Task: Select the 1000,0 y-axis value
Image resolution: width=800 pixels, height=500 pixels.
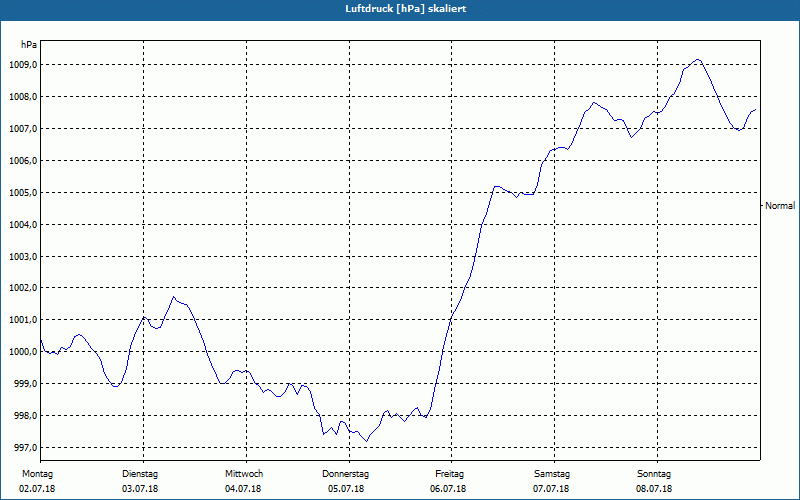Action: [23, 352]
